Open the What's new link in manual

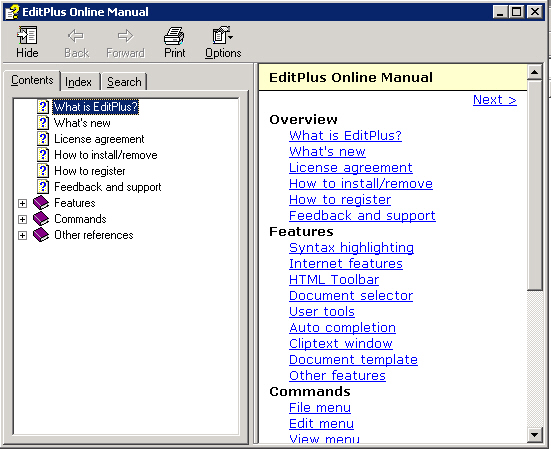click(327, 151)
